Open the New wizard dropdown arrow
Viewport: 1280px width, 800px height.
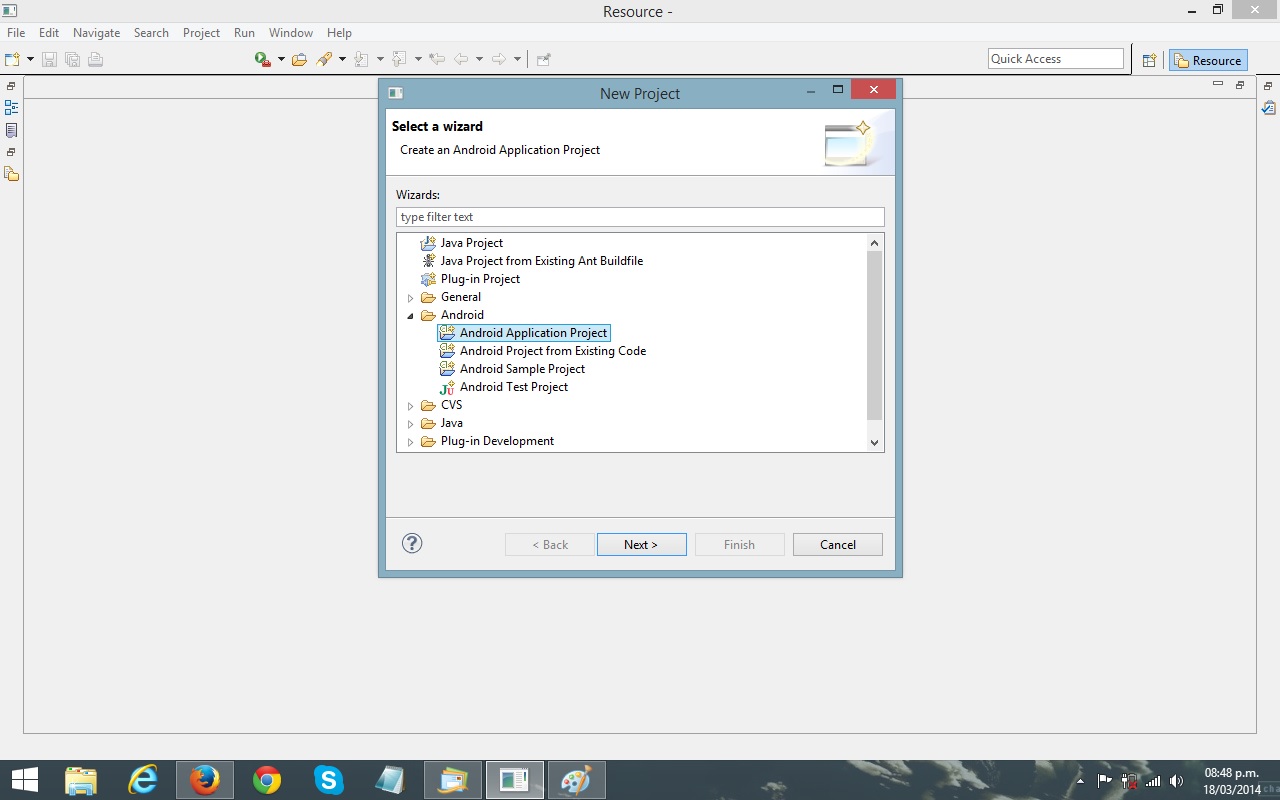coord(30,59)
